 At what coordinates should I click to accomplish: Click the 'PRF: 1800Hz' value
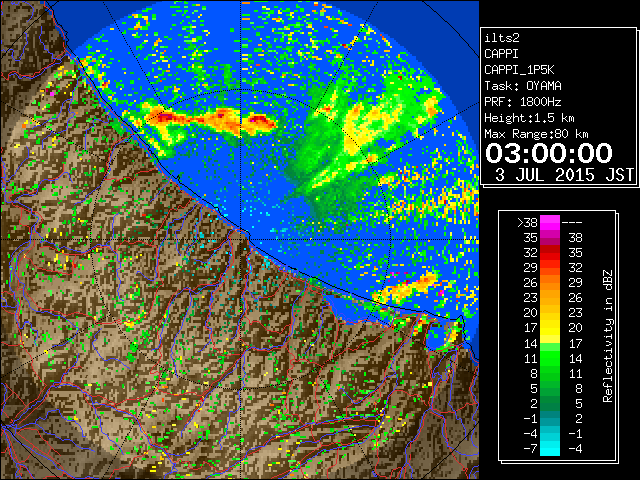point(523,102)
